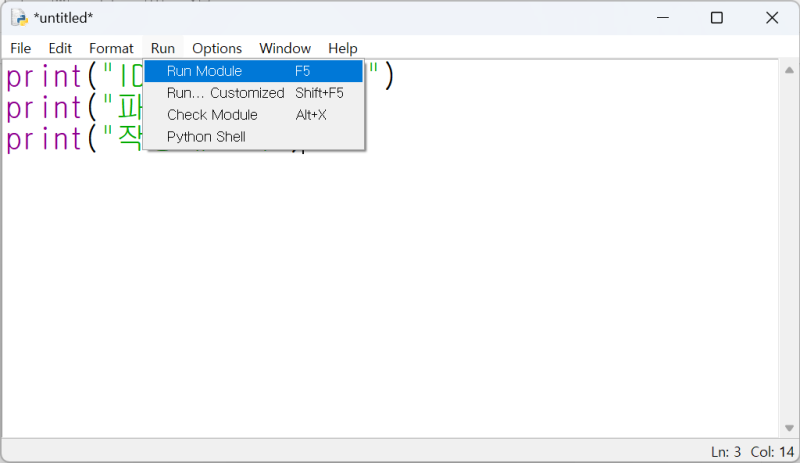Image resolution: width=800 pixels, height=463 pixels.
Task: Open the Format menu
Action: [x=111, y=48]
